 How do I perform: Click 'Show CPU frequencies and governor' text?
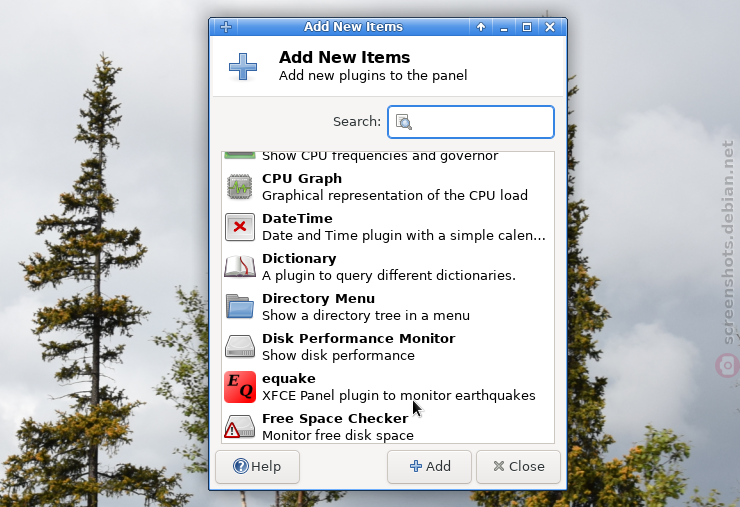click(x=380, y=156)
